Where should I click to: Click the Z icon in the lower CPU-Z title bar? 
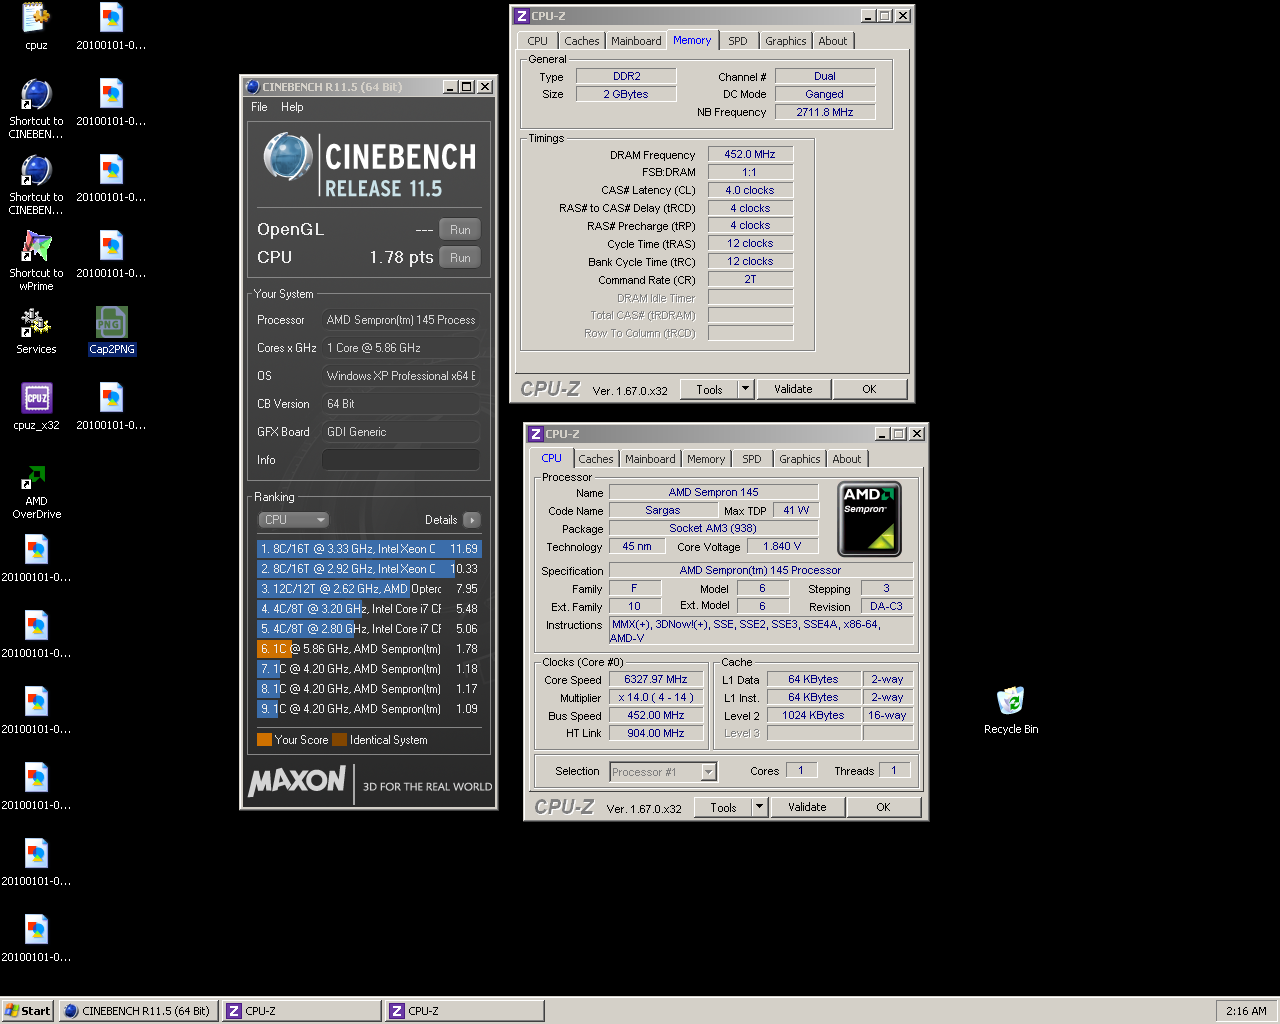[x=535, y=434]
